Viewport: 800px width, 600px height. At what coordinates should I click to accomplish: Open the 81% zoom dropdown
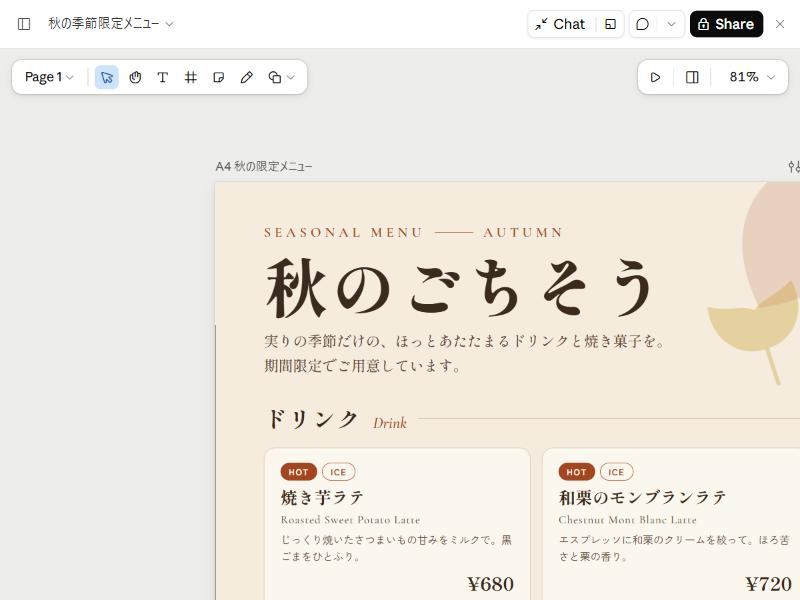pyautogui.click(x=752, y=77)
